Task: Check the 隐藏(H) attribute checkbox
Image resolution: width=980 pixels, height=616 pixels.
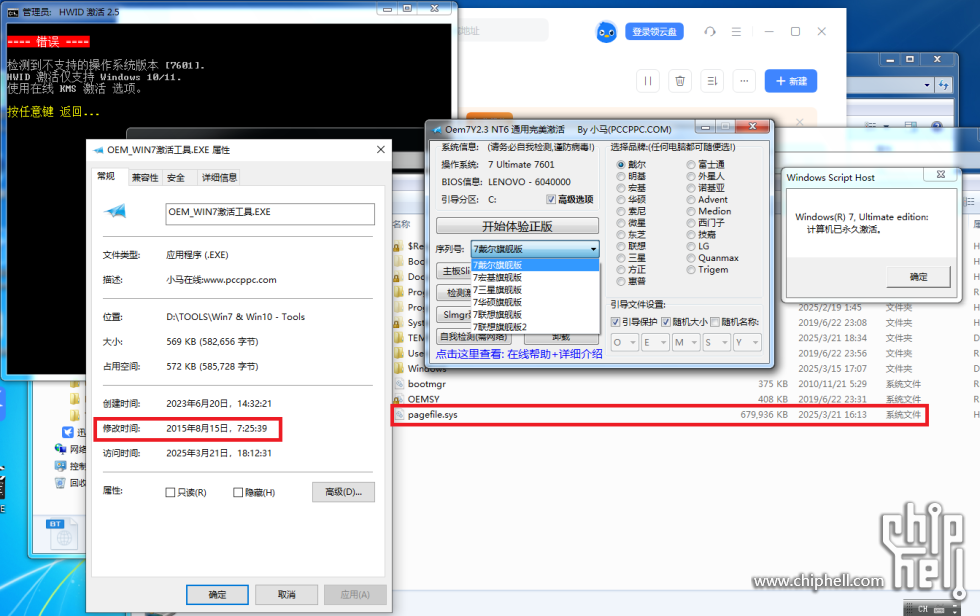Action: pyautogui.click(x=238, y=492)
